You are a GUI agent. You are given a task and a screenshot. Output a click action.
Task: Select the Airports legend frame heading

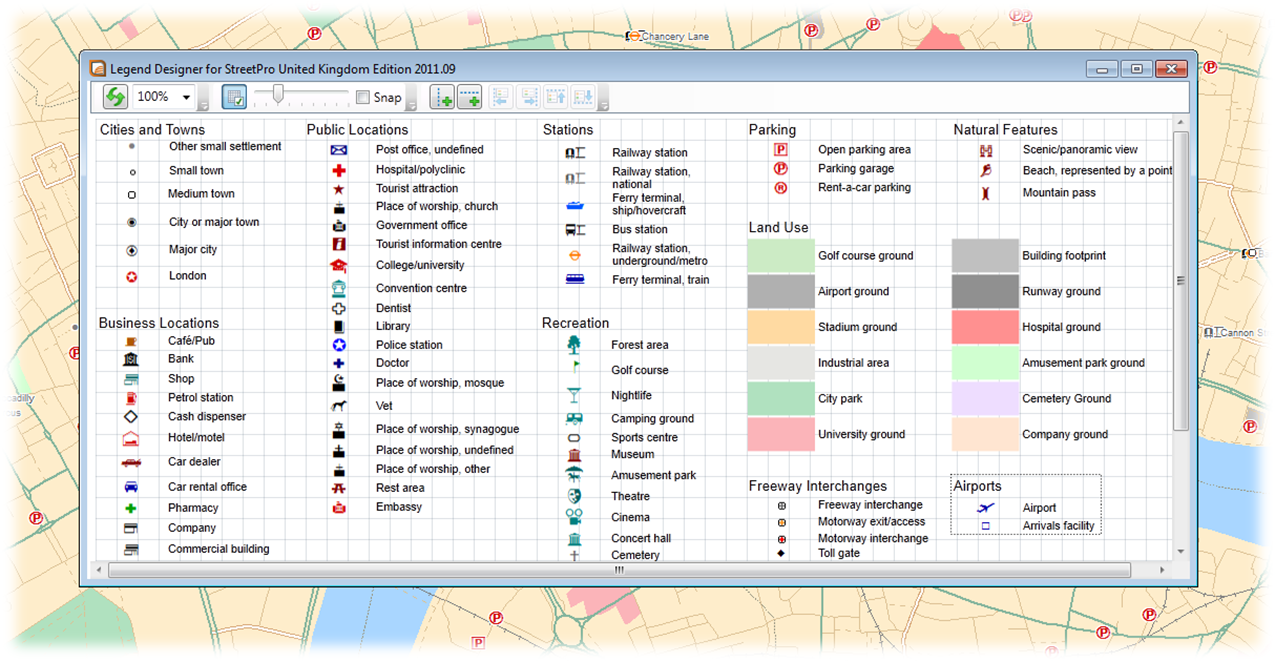pyautogui.click(x=977, y=486)
